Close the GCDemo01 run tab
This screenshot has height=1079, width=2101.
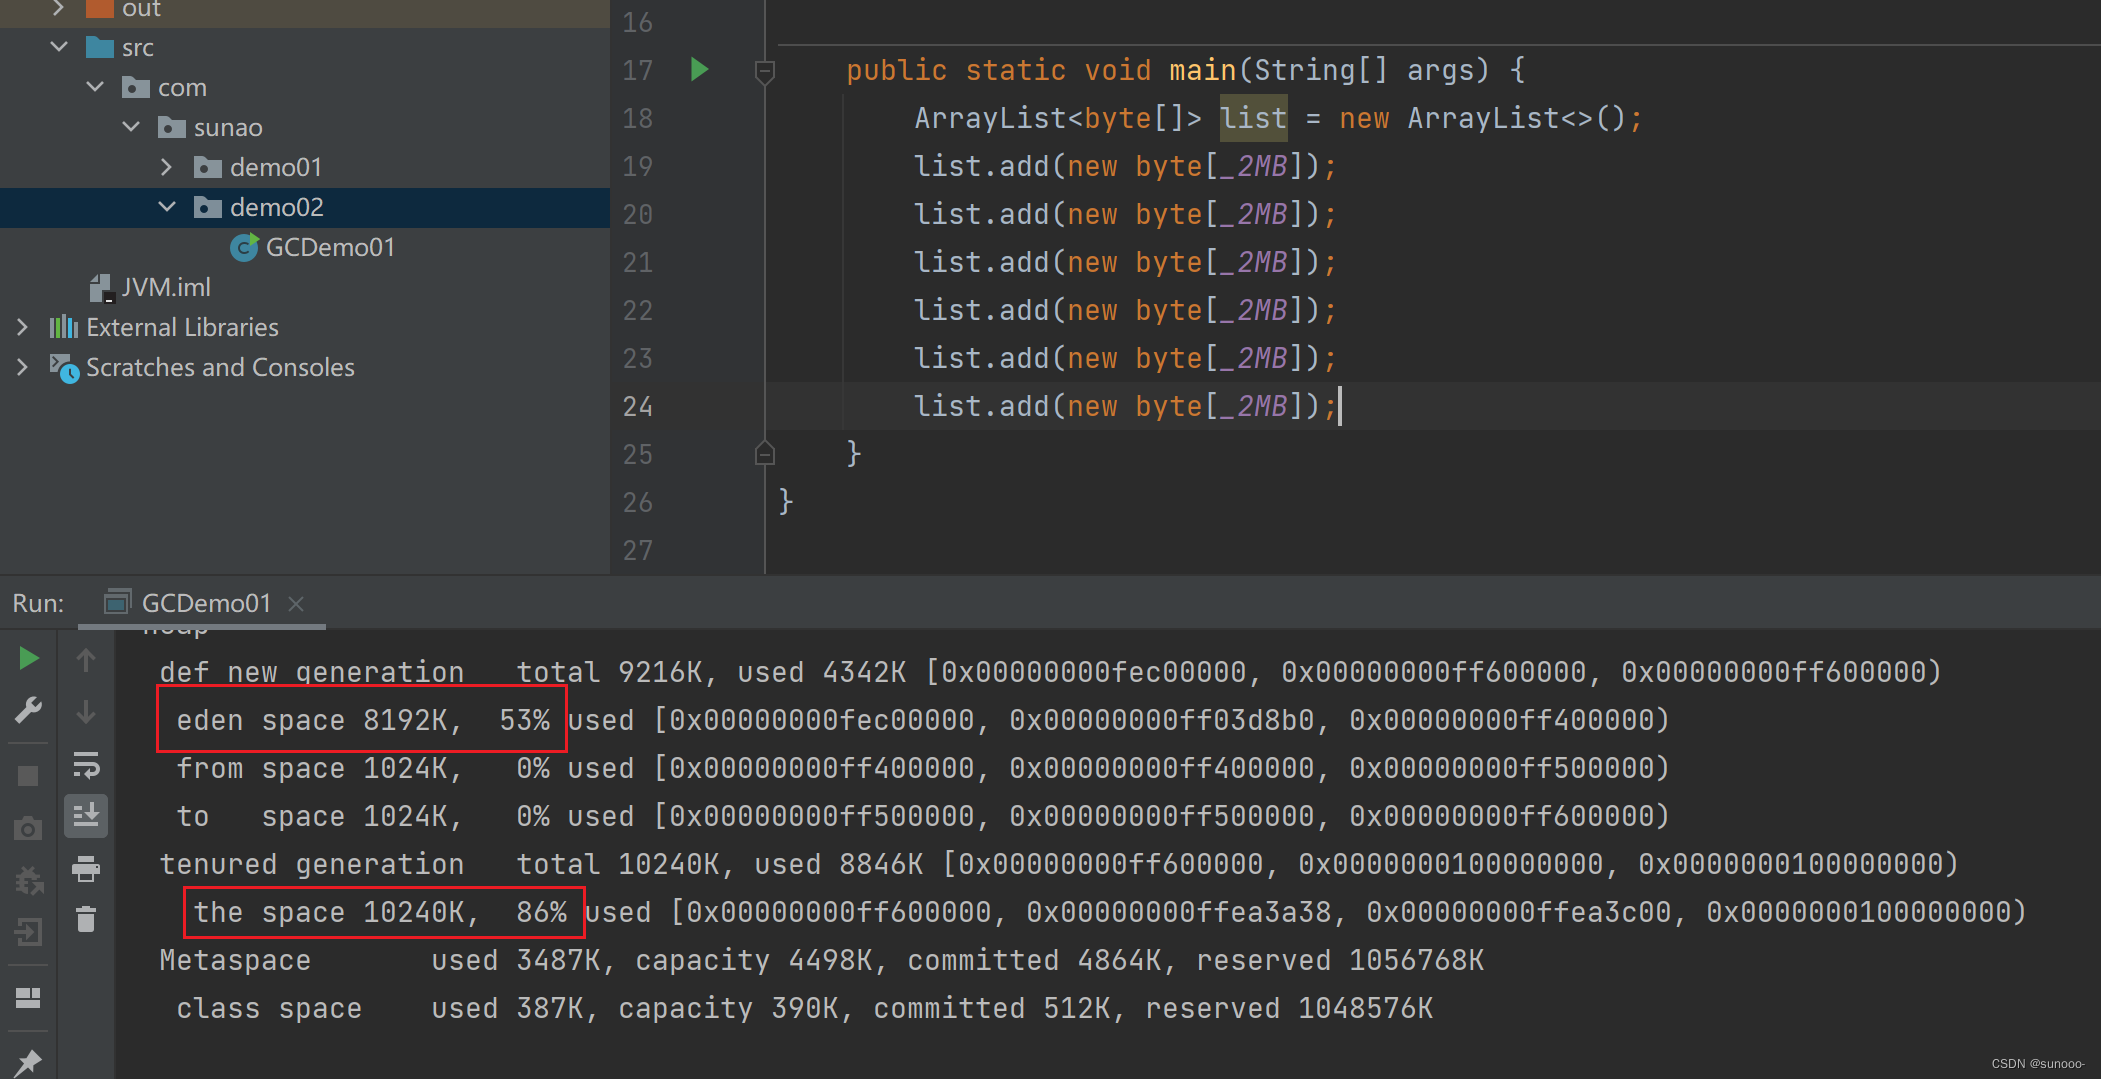point(296,603)
